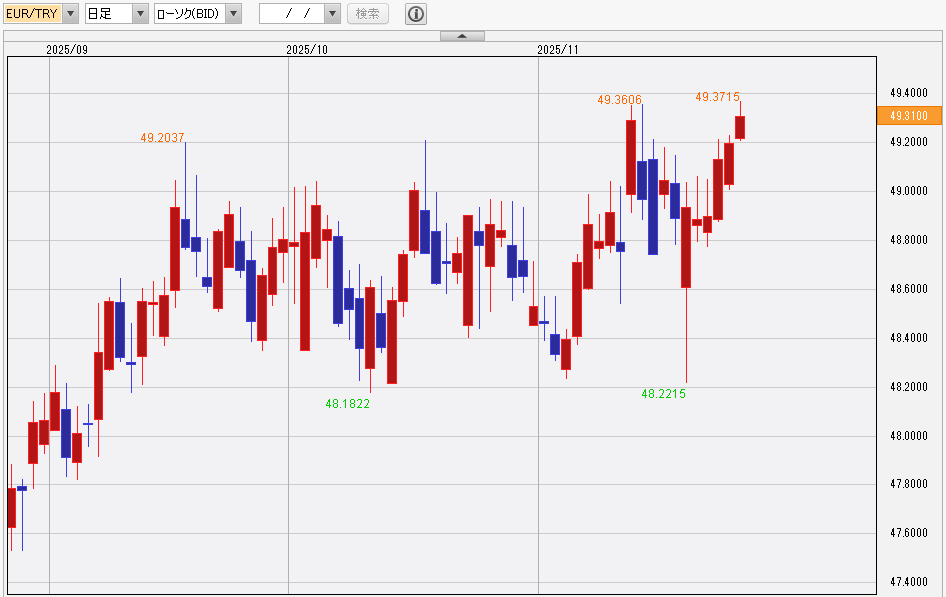Click the 47.4000 price axis label

click(x=909, y=581)
